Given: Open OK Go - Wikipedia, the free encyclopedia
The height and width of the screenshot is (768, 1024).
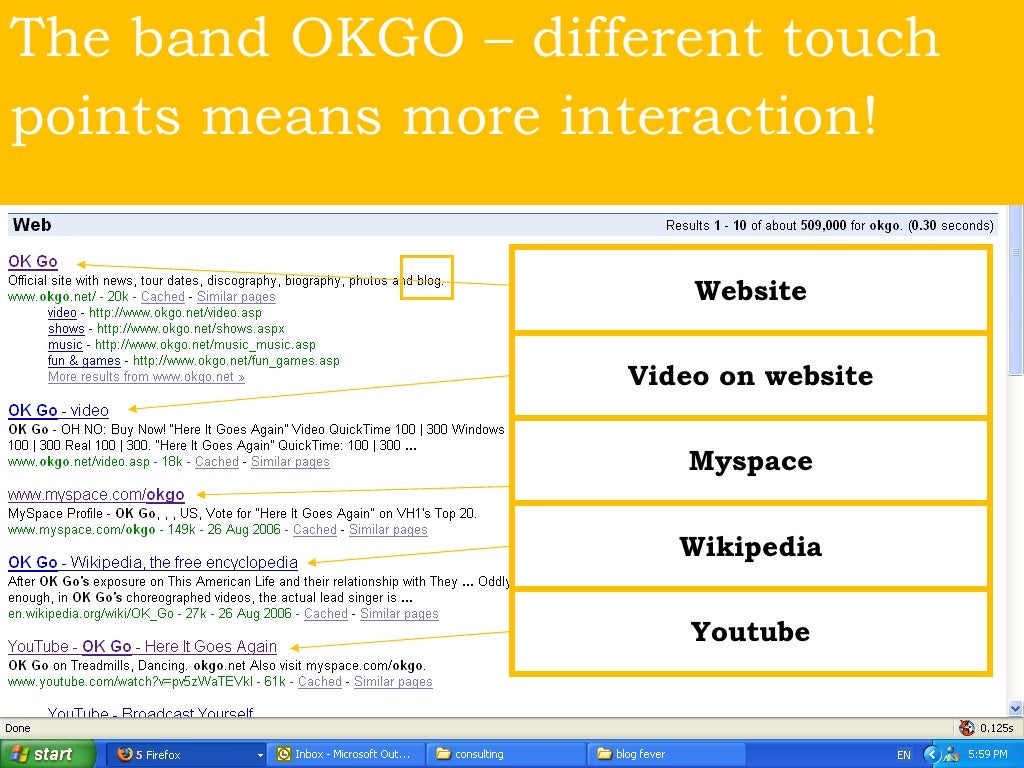Looking at the screenshot, I should [x=153, y=563].
